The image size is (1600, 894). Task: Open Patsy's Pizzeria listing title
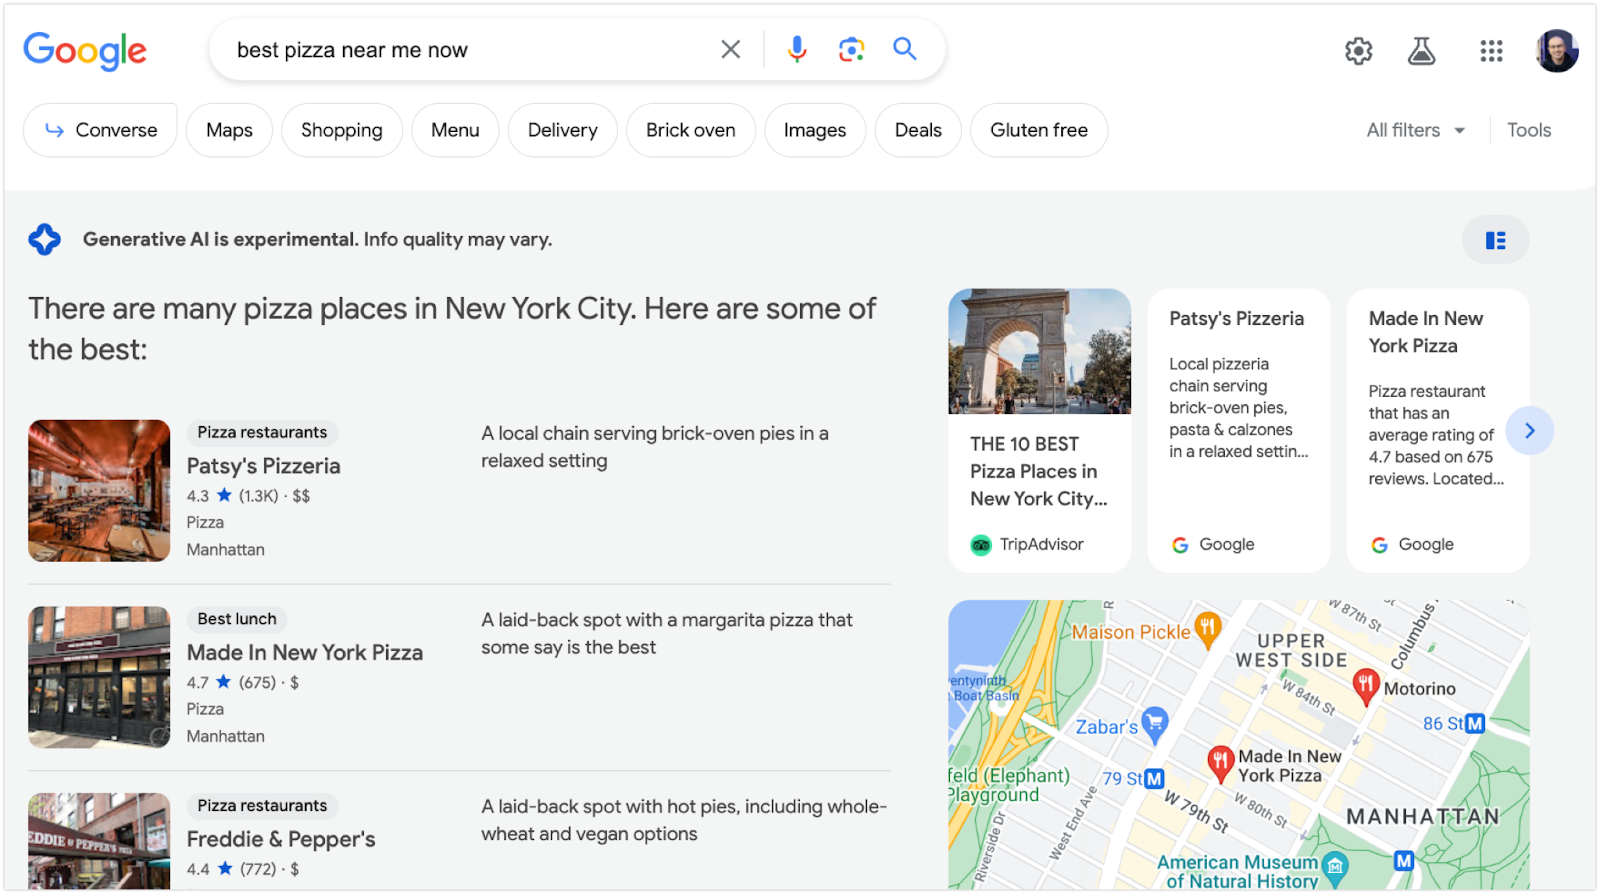click(x=264, y=466)
